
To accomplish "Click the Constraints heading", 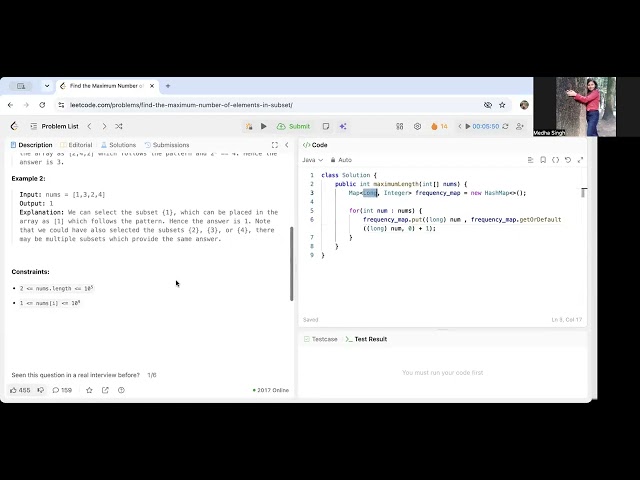I will tap(31, 272).
